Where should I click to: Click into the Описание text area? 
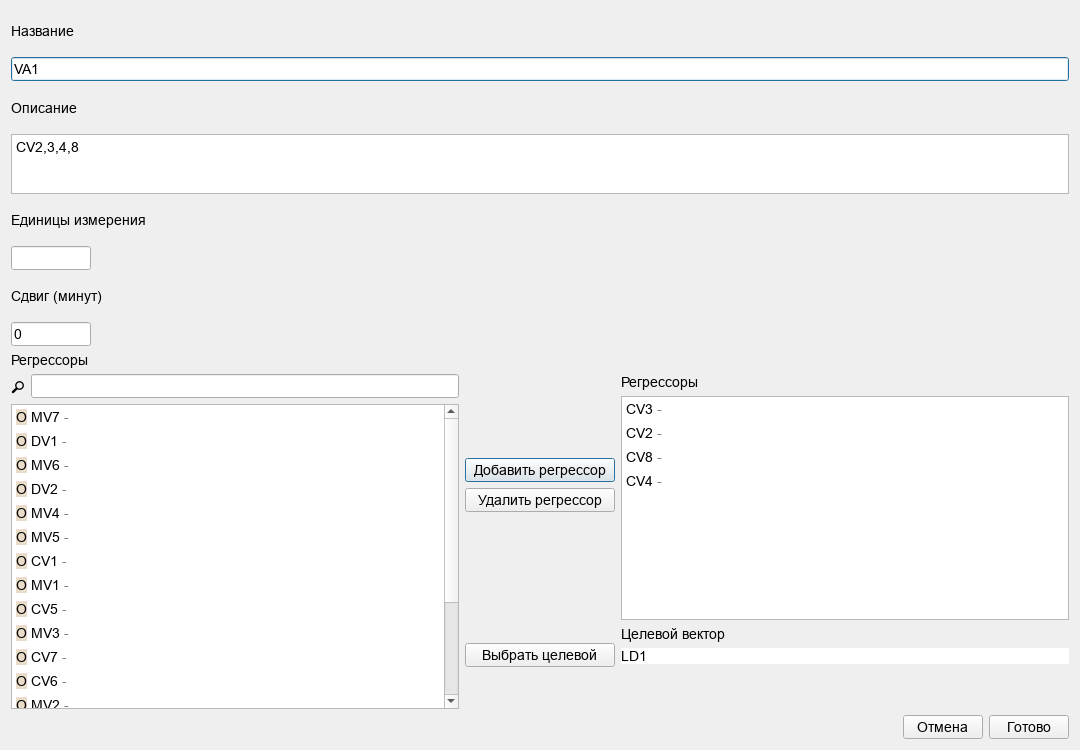540,164
